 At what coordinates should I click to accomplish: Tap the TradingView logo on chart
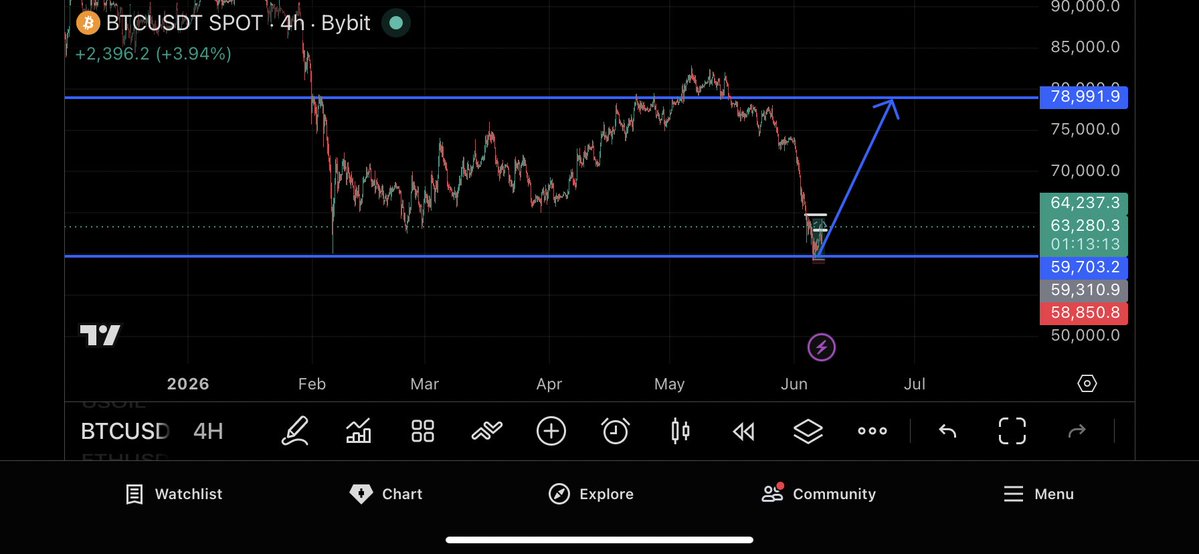tap(100, 335)
